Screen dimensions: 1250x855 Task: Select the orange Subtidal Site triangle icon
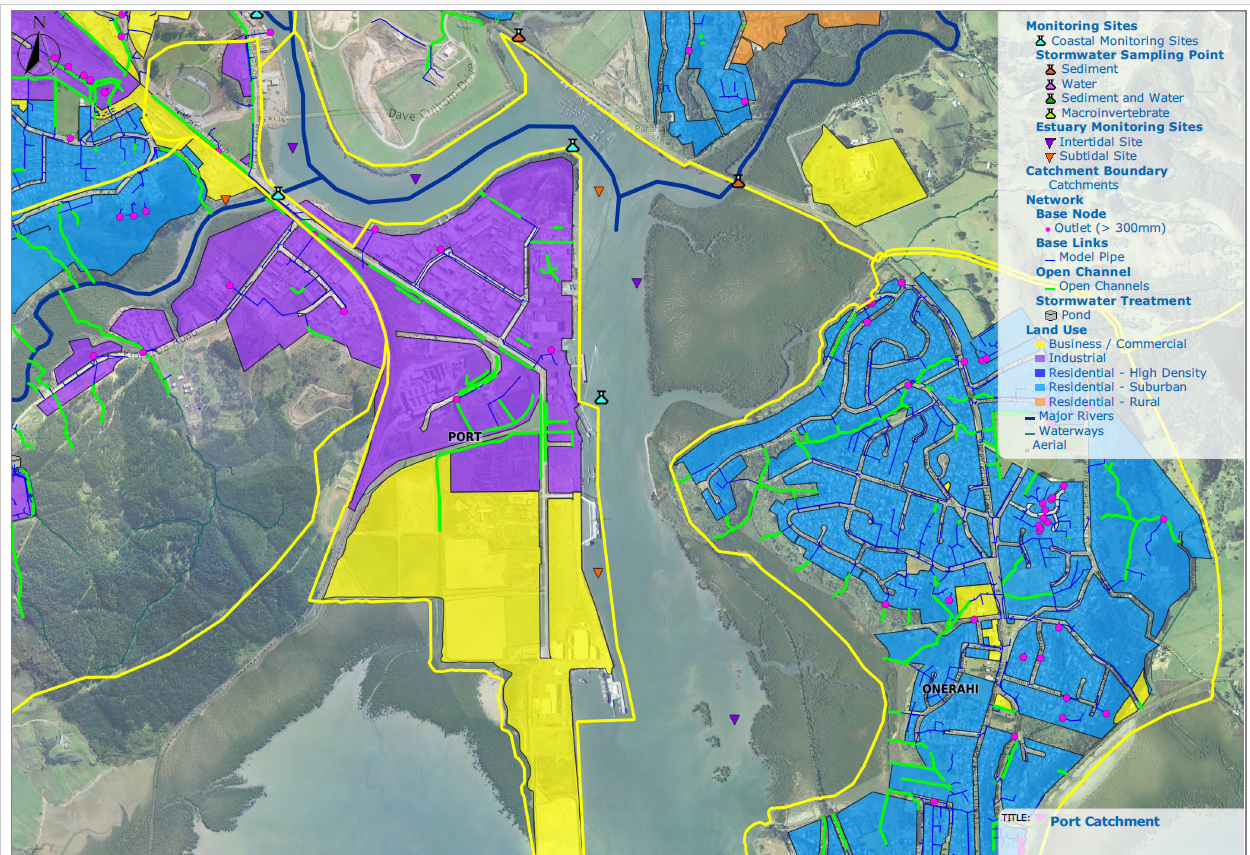[1049, 156]
